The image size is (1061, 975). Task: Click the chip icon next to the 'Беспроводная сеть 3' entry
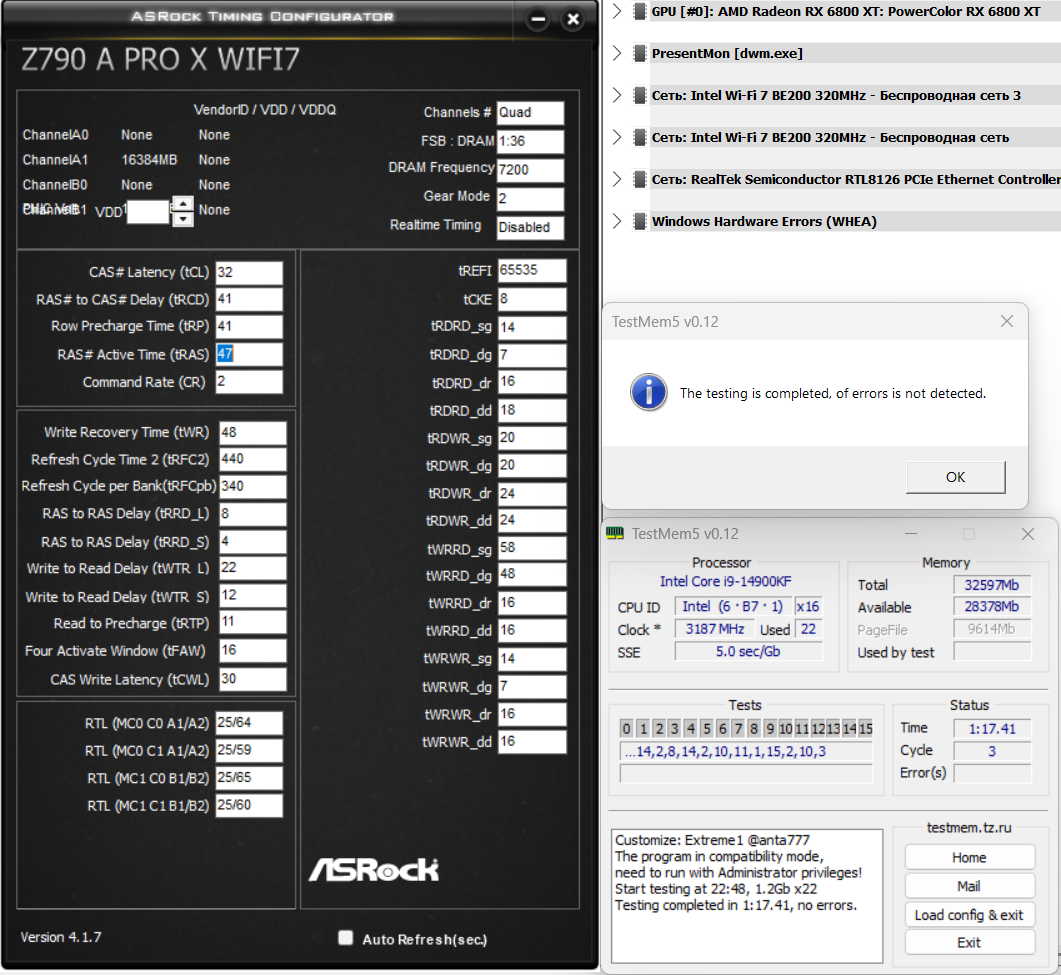click(639, 95)
